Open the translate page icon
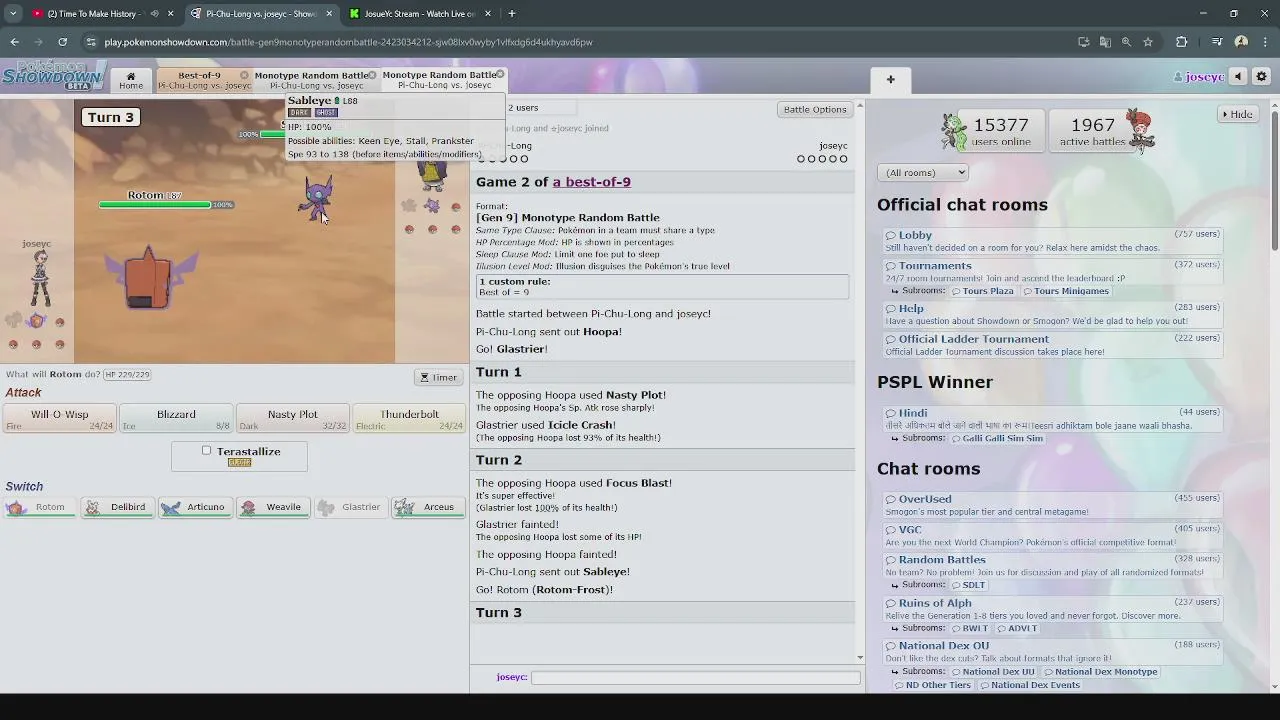The height and width of the screenshot is (720, 1280). [1105, 42]
